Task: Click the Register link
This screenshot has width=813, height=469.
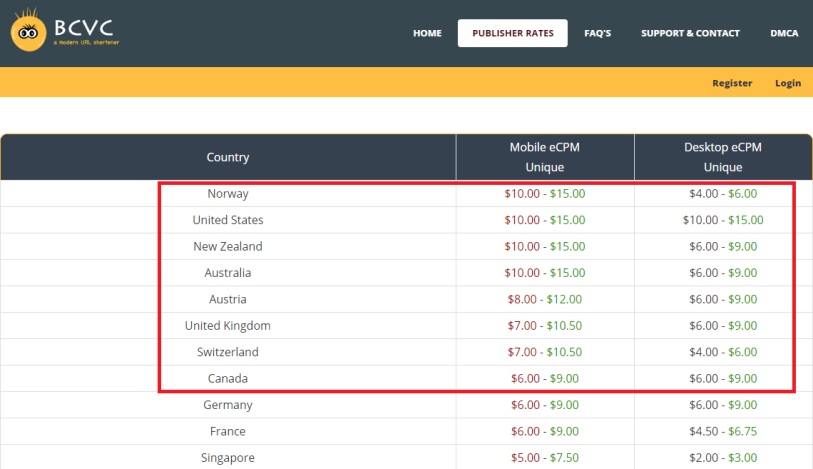Action: coord(732,83)
